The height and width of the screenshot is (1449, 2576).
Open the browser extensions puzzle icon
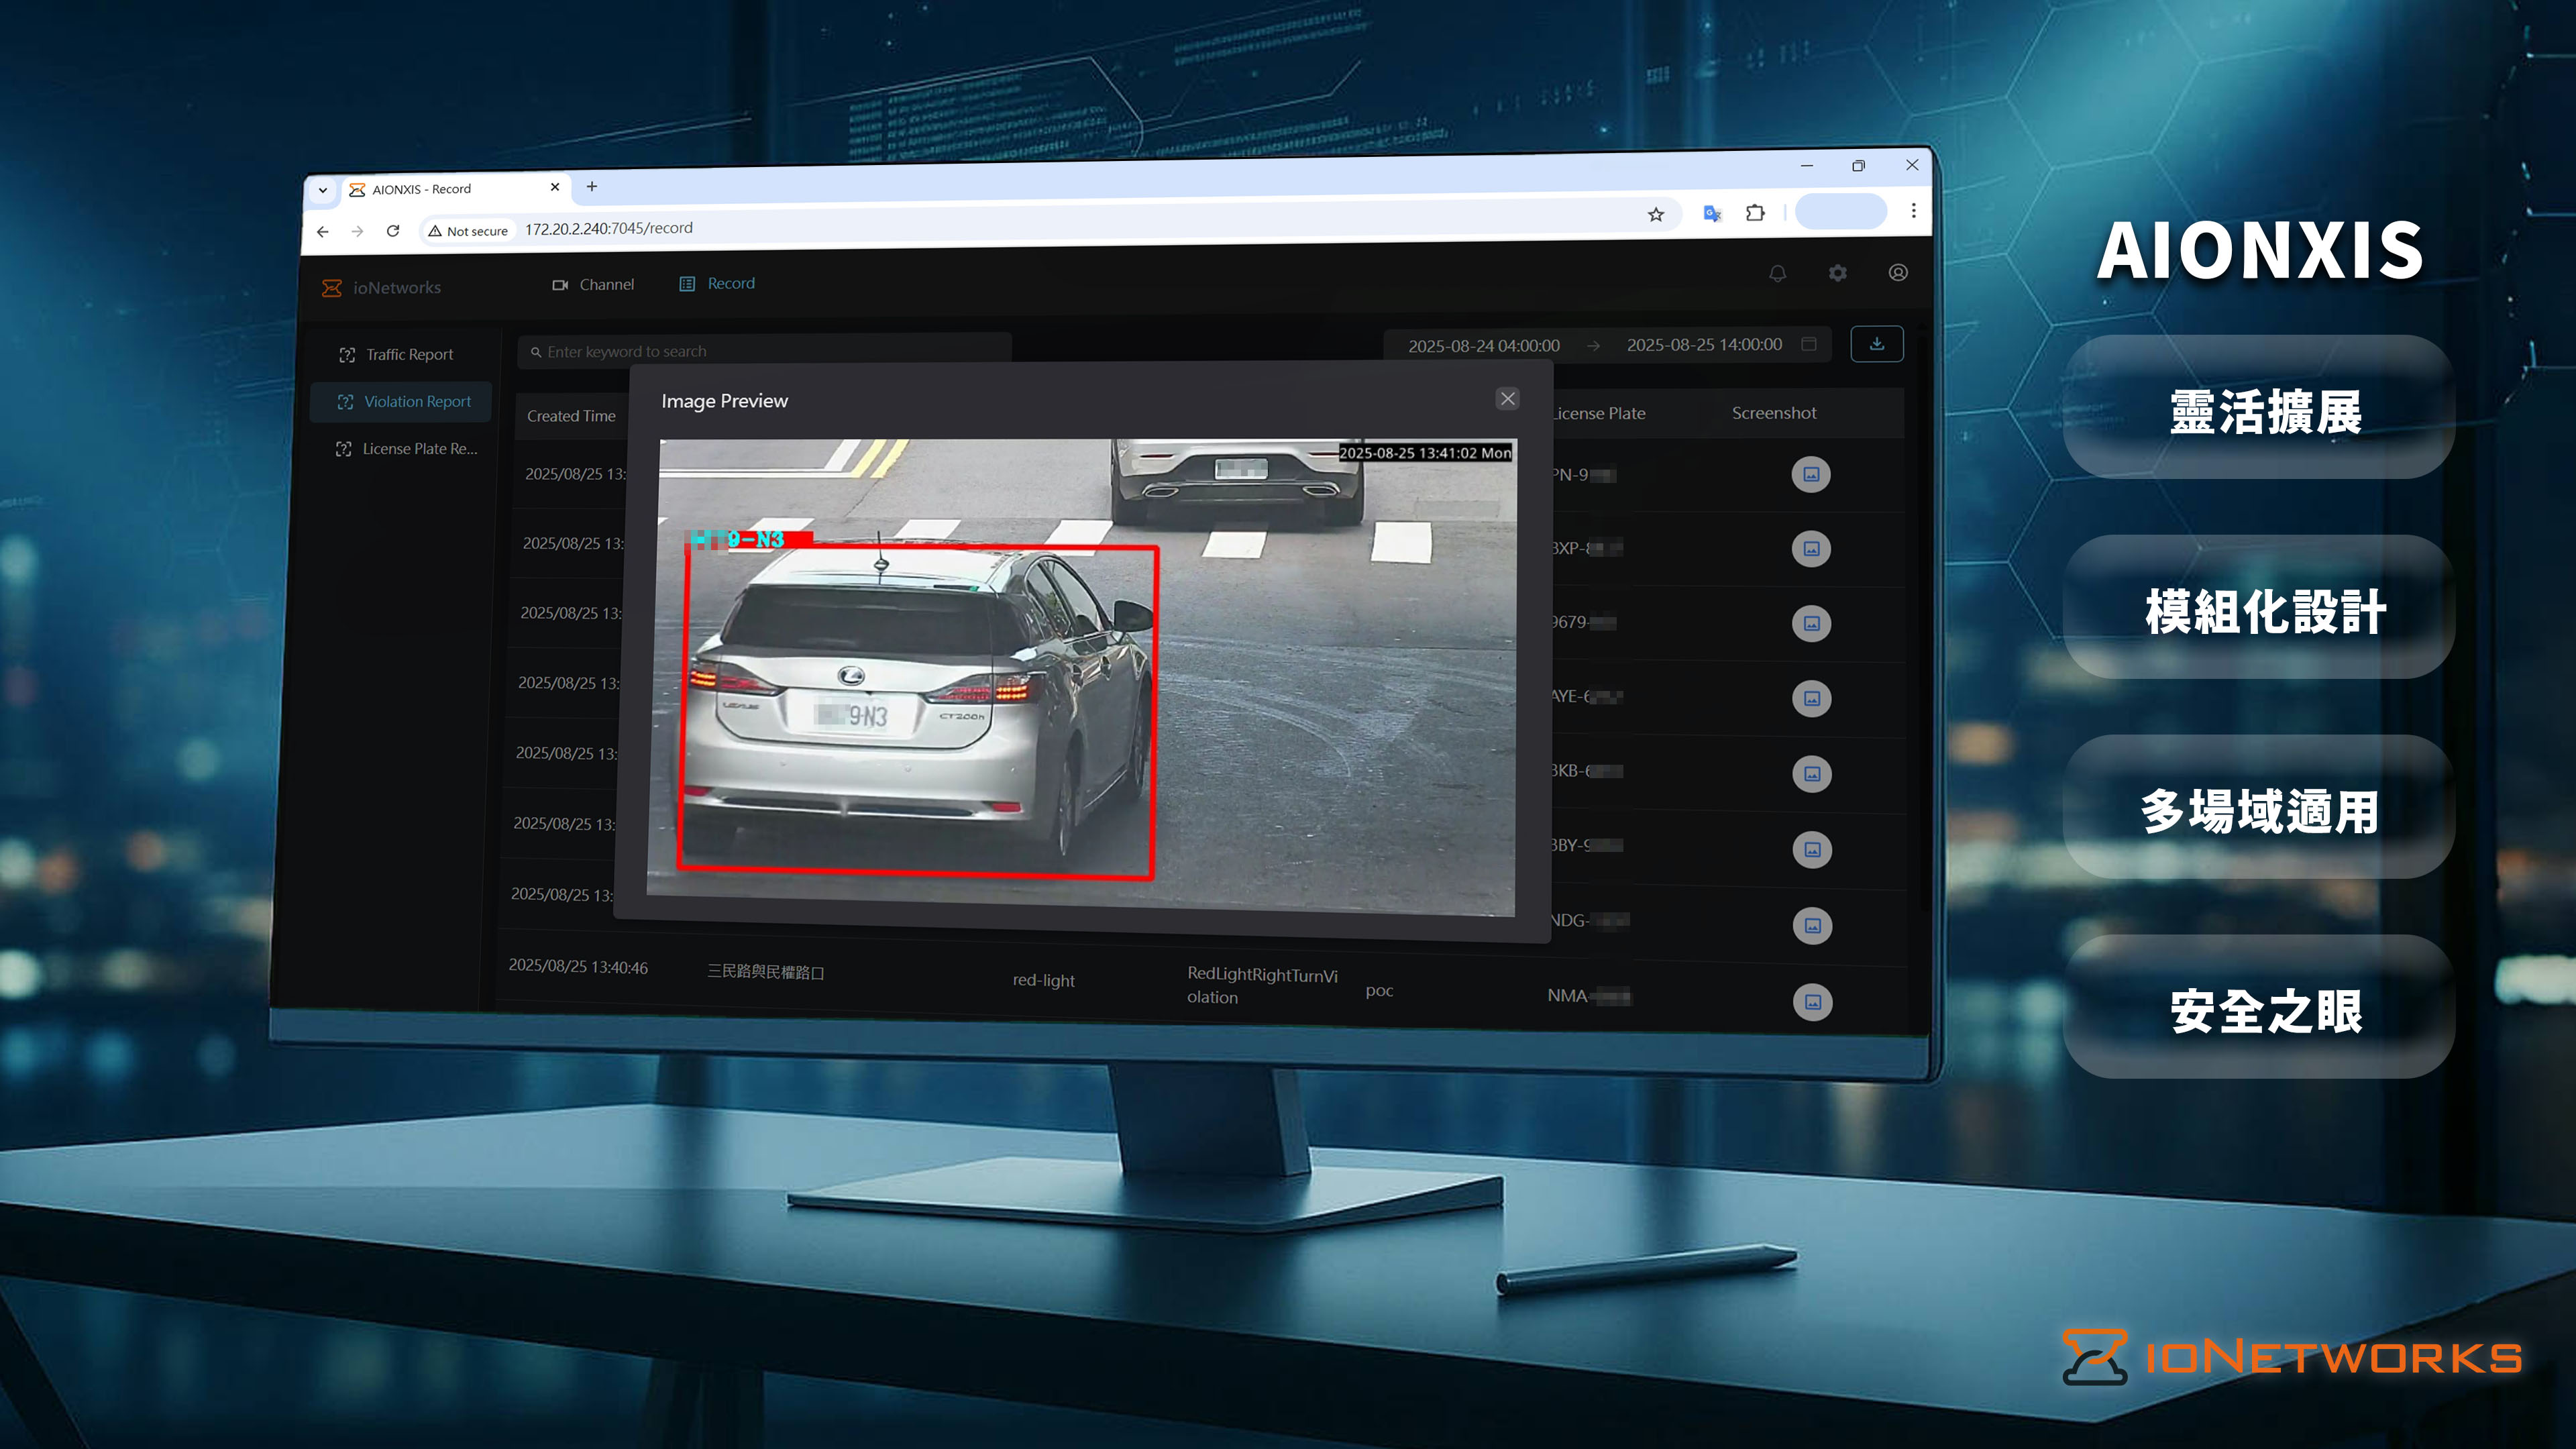tap(1755, 213)
